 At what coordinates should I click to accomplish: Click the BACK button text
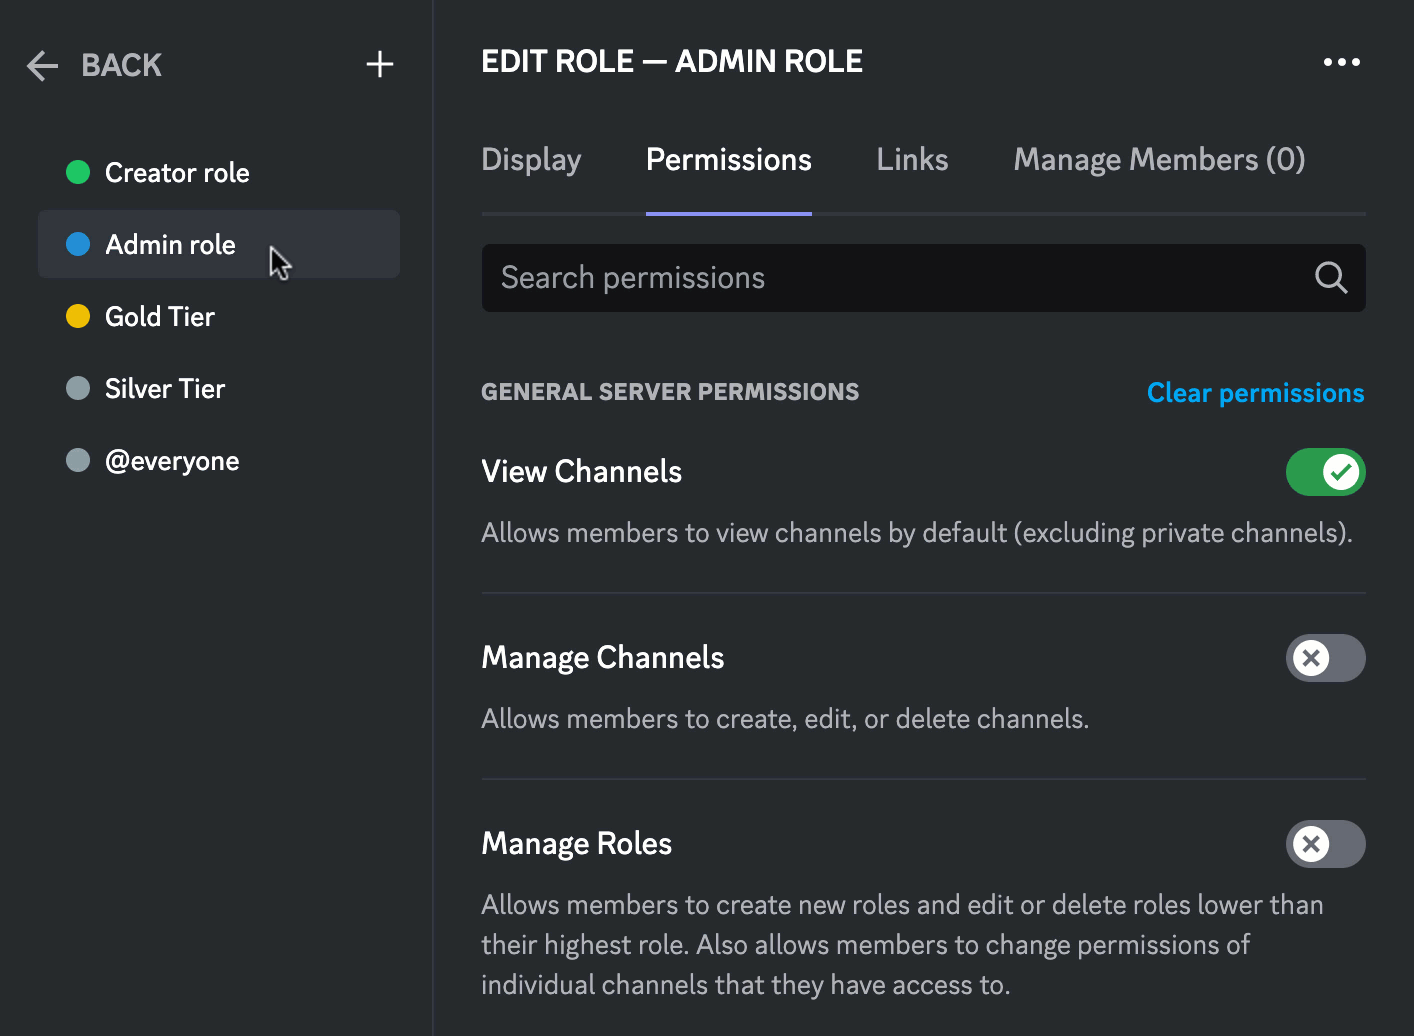click(121, 66)
